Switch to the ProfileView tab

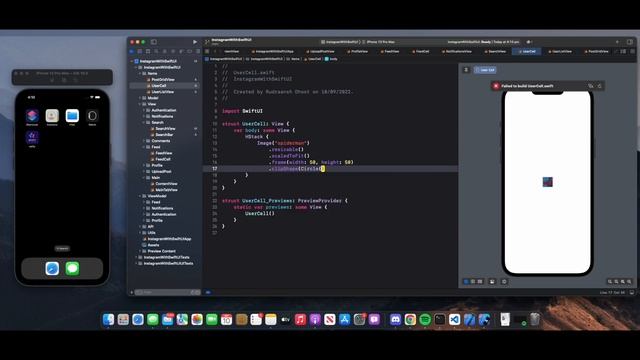coord(357,51)
